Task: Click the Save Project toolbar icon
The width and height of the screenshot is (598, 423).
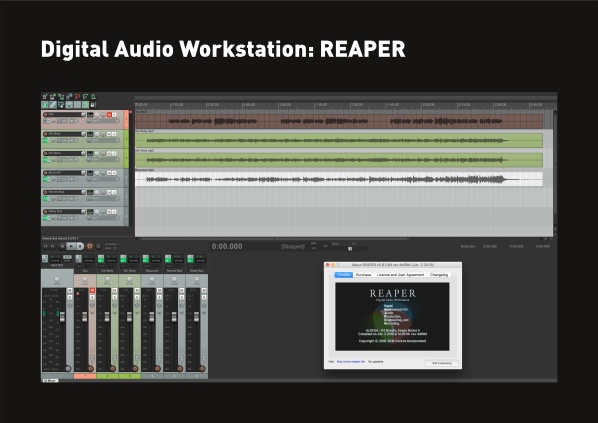Action: (61, 97)
